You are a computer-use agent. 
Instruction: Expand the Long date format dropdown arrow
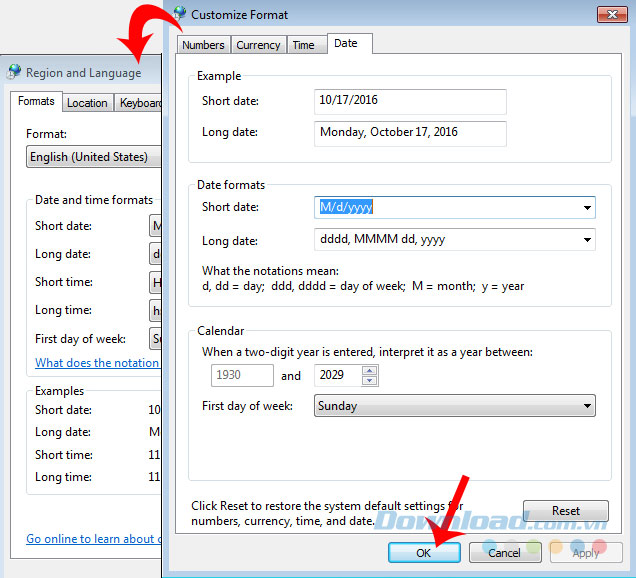pyautogui.click(x=587, y=239)
